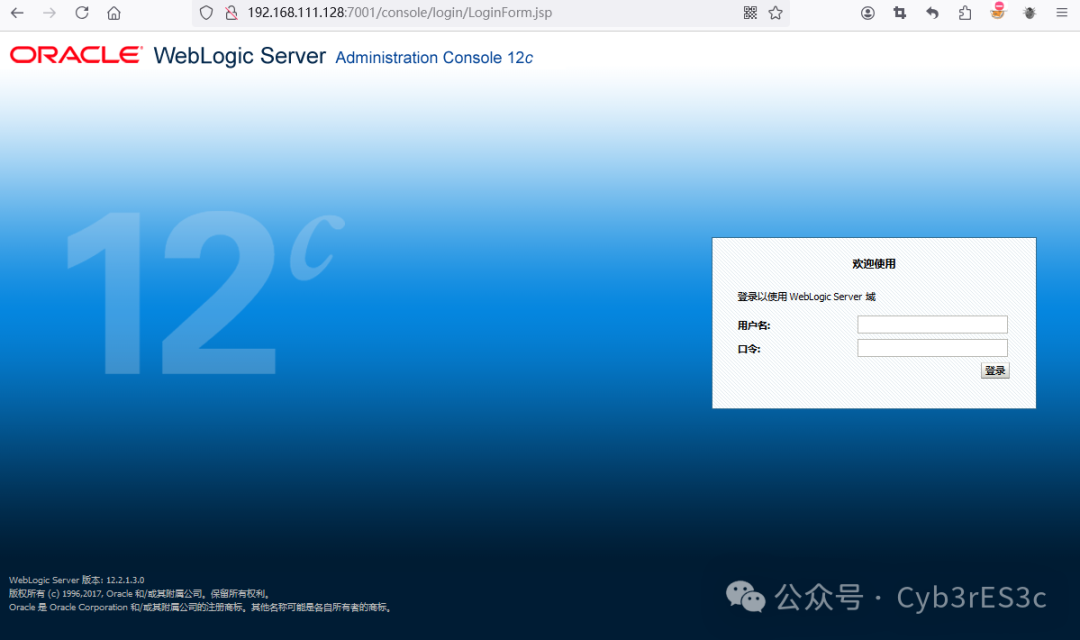Show the QR code for this page

point(750,12)
